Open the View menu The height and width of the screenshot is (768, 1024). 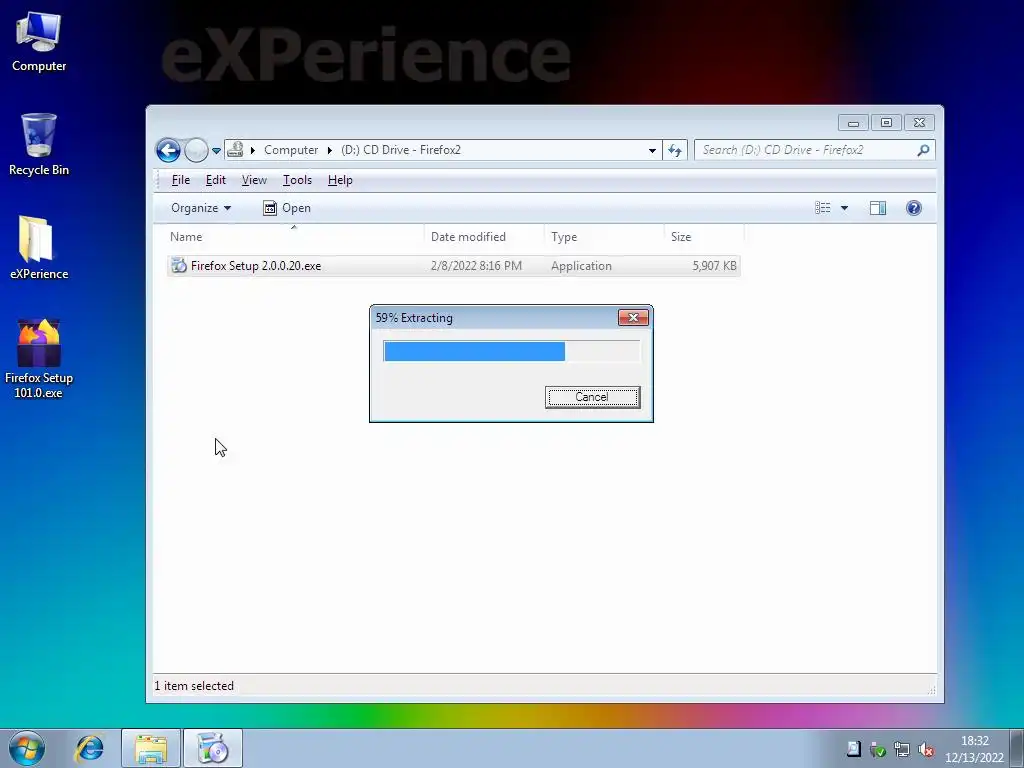coord(254,180)
